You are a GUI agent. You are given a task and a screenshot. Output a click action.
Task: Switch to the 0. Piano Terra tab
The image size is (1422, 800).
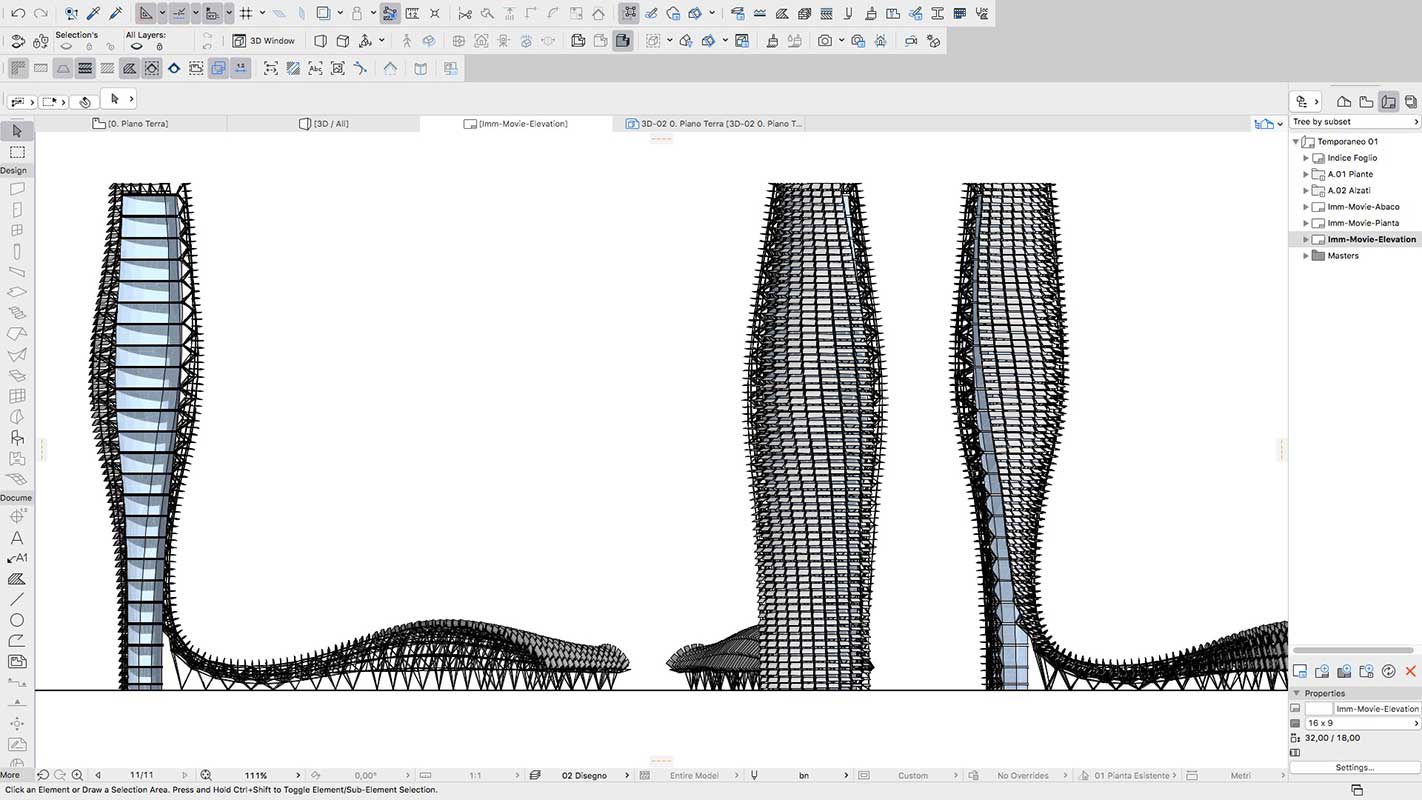[137, 123]
